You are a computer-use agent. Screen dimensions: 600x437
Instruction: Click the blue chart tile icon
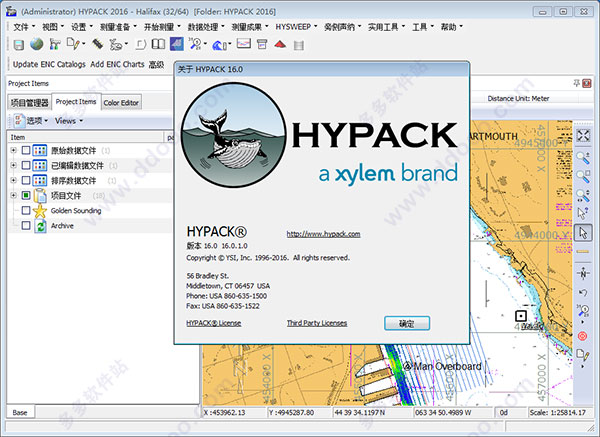pos(176,44)
